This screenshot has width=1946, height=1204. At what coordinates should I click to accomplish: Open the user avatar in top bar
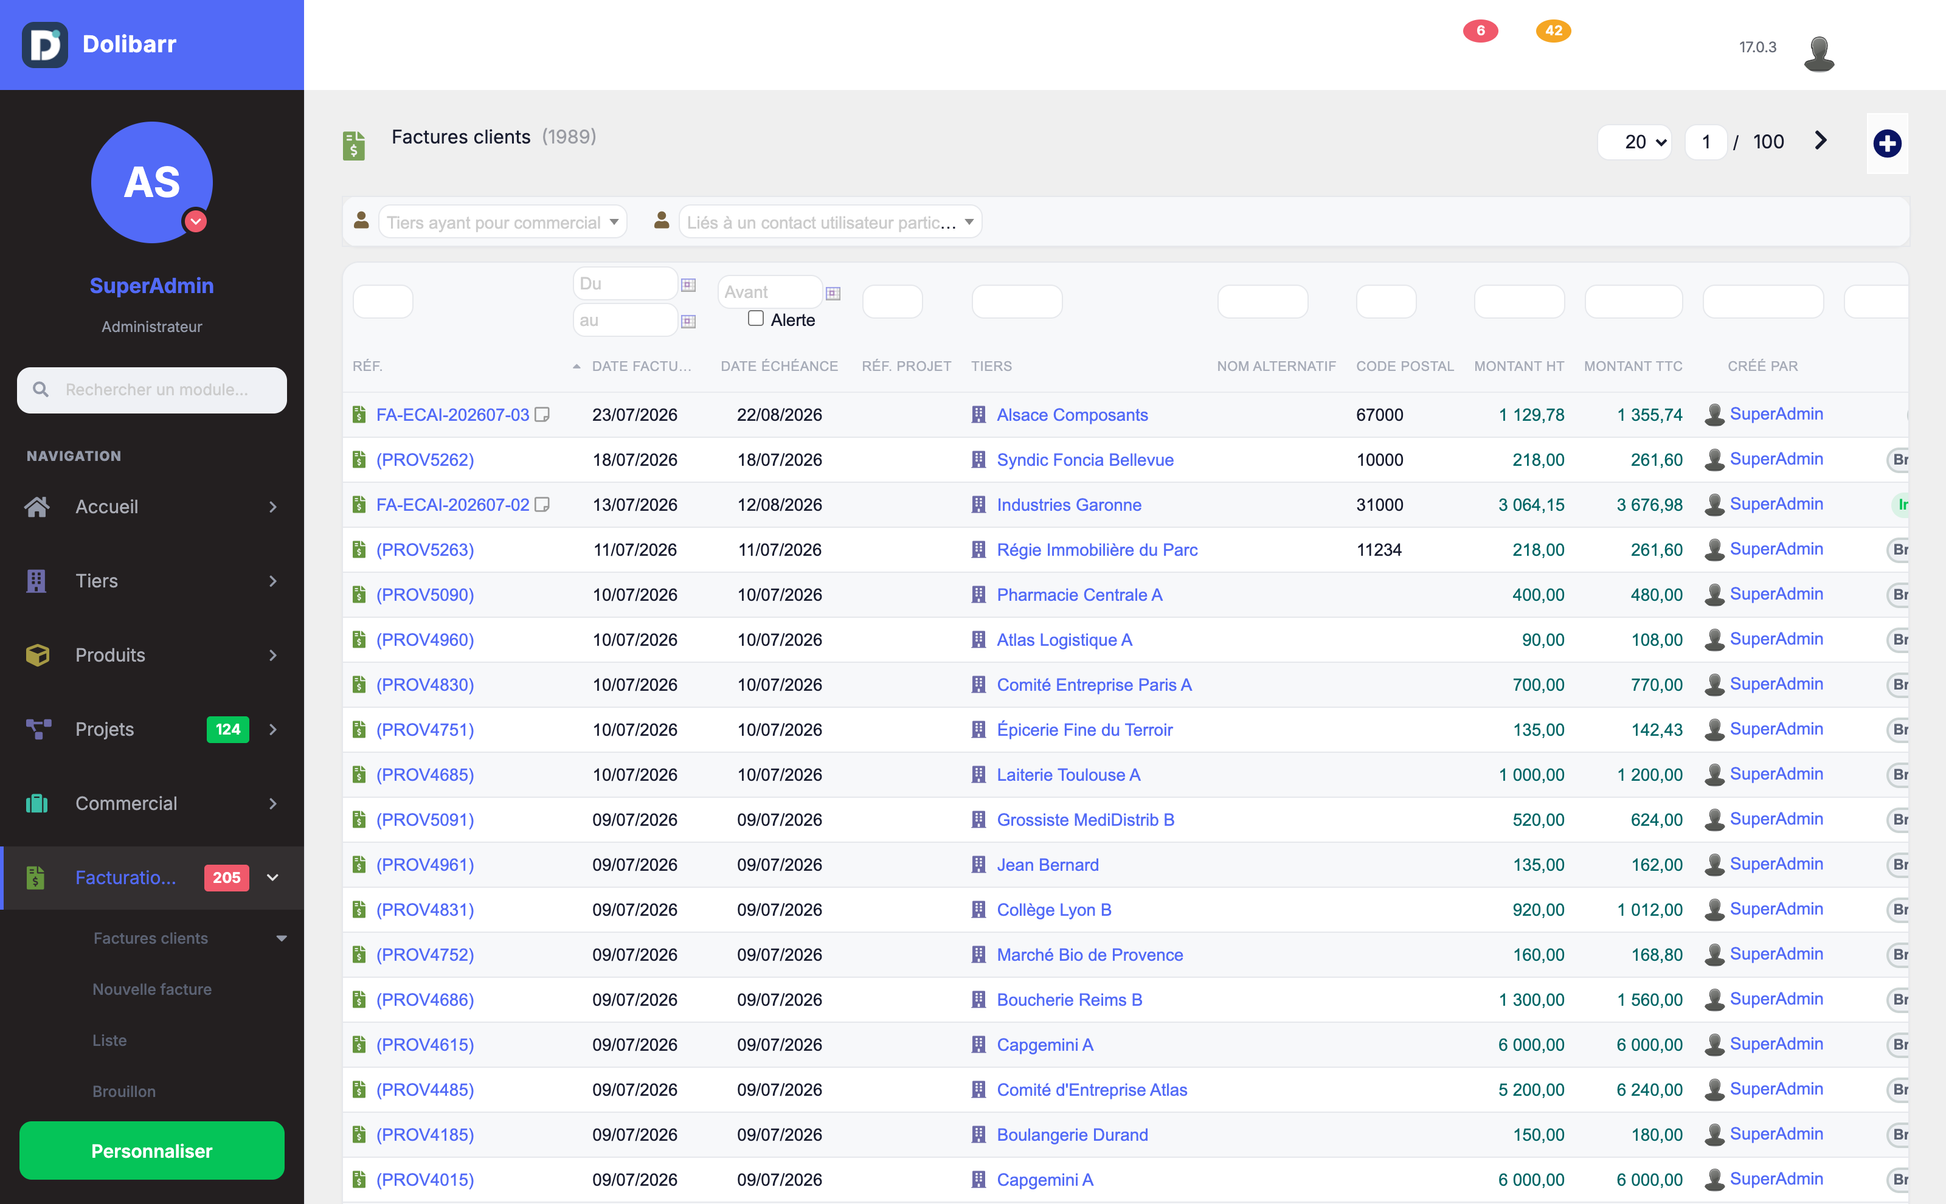[x=1819, y=52]
